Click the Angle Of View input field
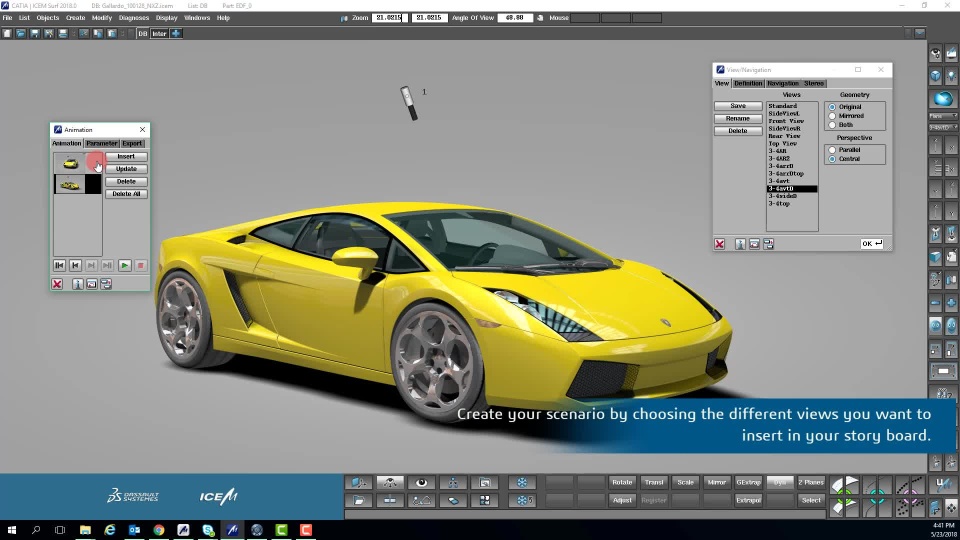The width and height of the screenshot is (960, 540). point(516,18)
